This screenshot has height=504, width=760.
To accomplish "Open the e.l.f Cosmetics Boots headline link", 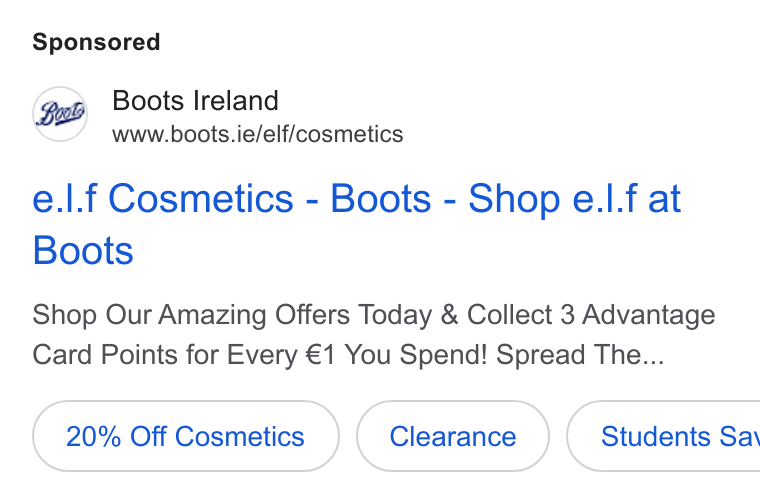I will (357, 224).
